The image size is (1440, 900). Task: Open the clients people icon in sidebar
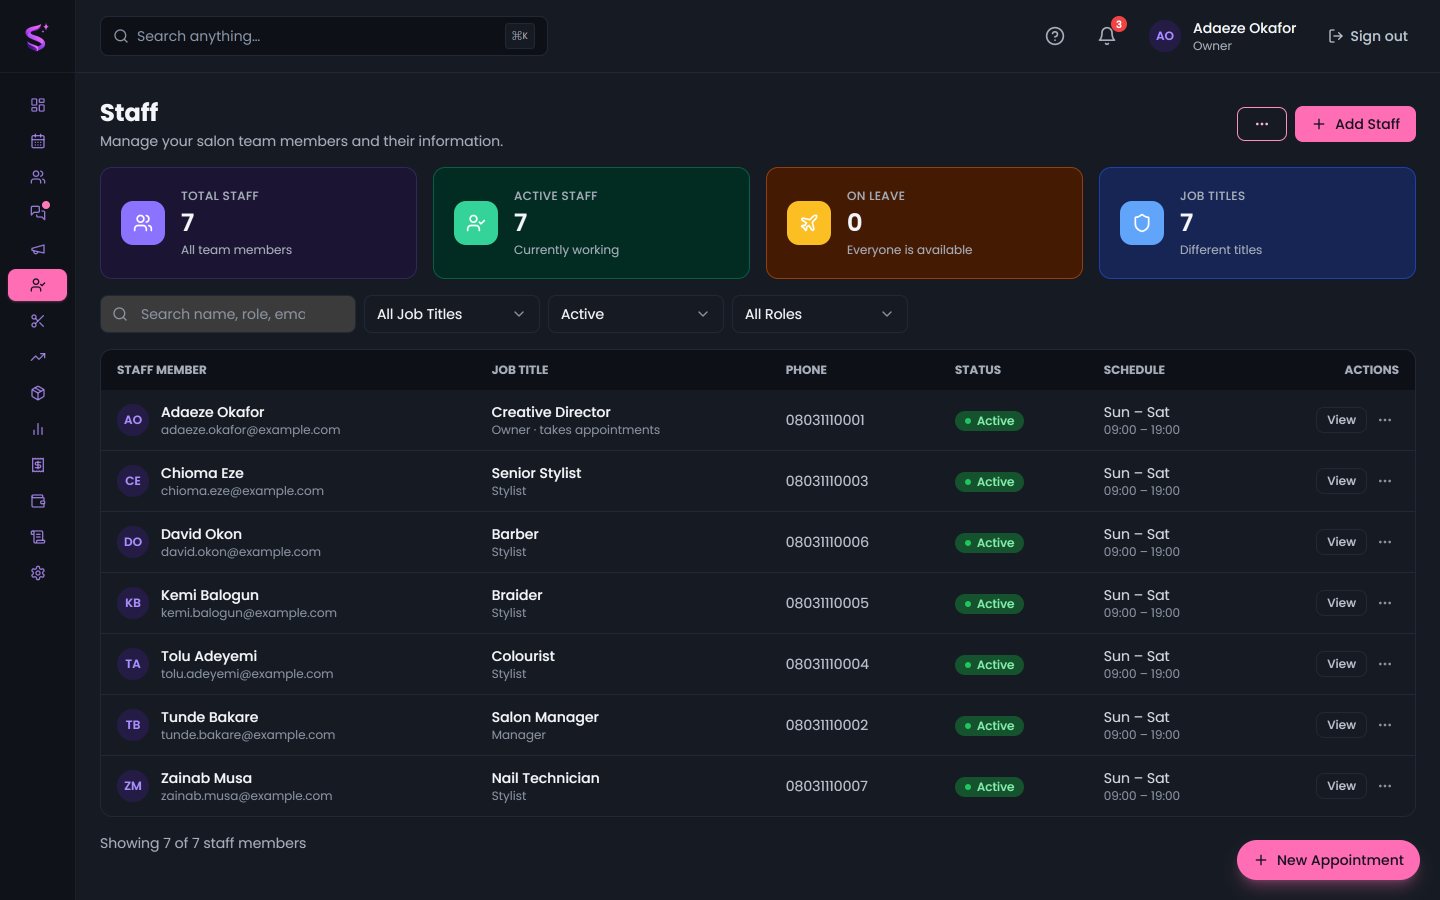pyautogui.click(x=38, y=177)
